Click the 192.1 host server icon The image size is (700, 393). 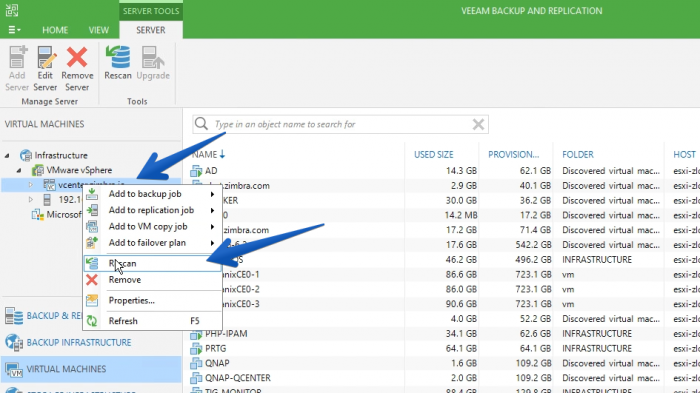[x=47, y=200]
